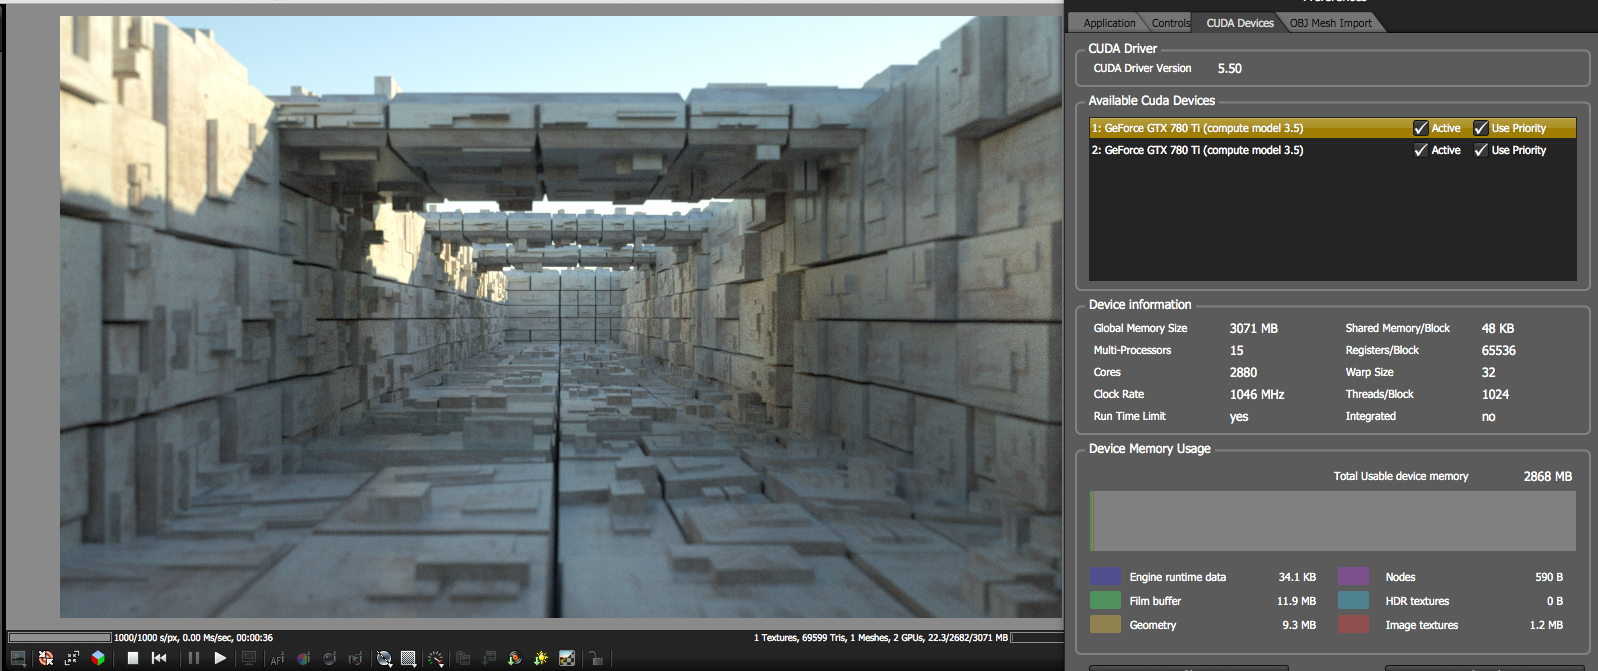Click the padlock viewport lock icon
This screenshot has height=671, width=1598.
coord(595,658)
